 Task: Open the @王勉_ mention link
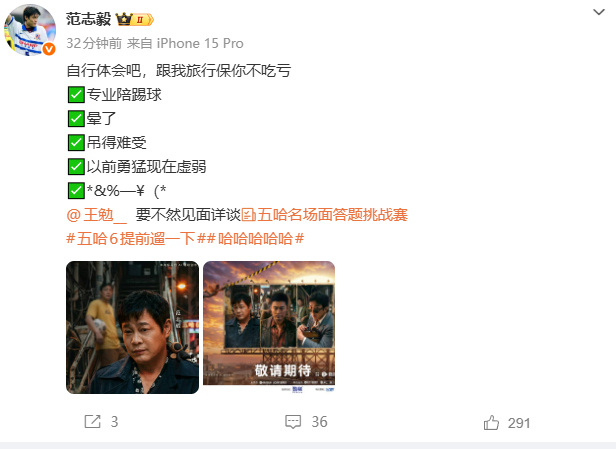point(97,215)
